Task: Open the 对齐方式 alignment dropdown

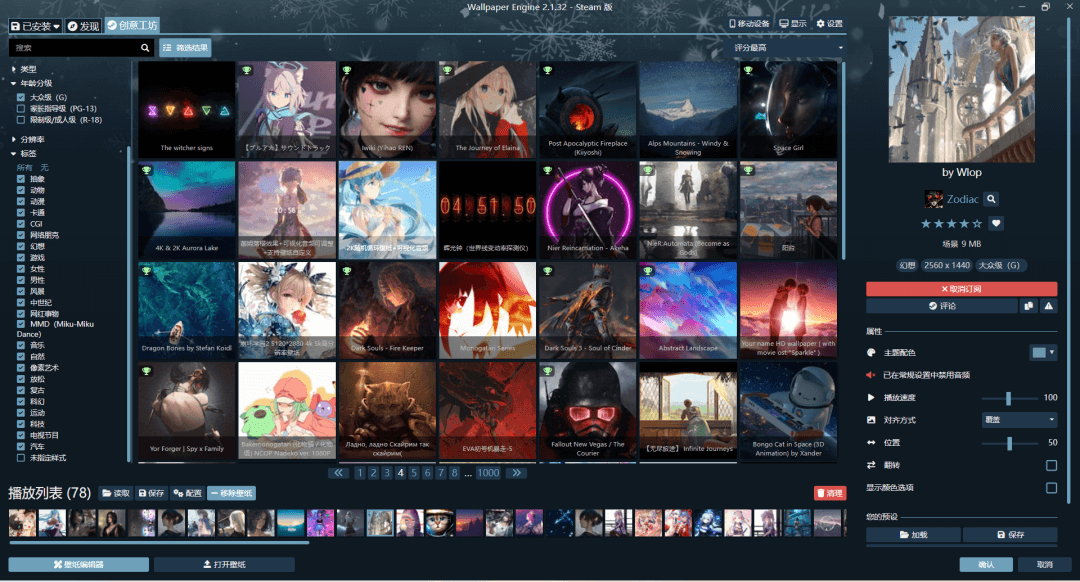Action: click(x=1019, y=419)
